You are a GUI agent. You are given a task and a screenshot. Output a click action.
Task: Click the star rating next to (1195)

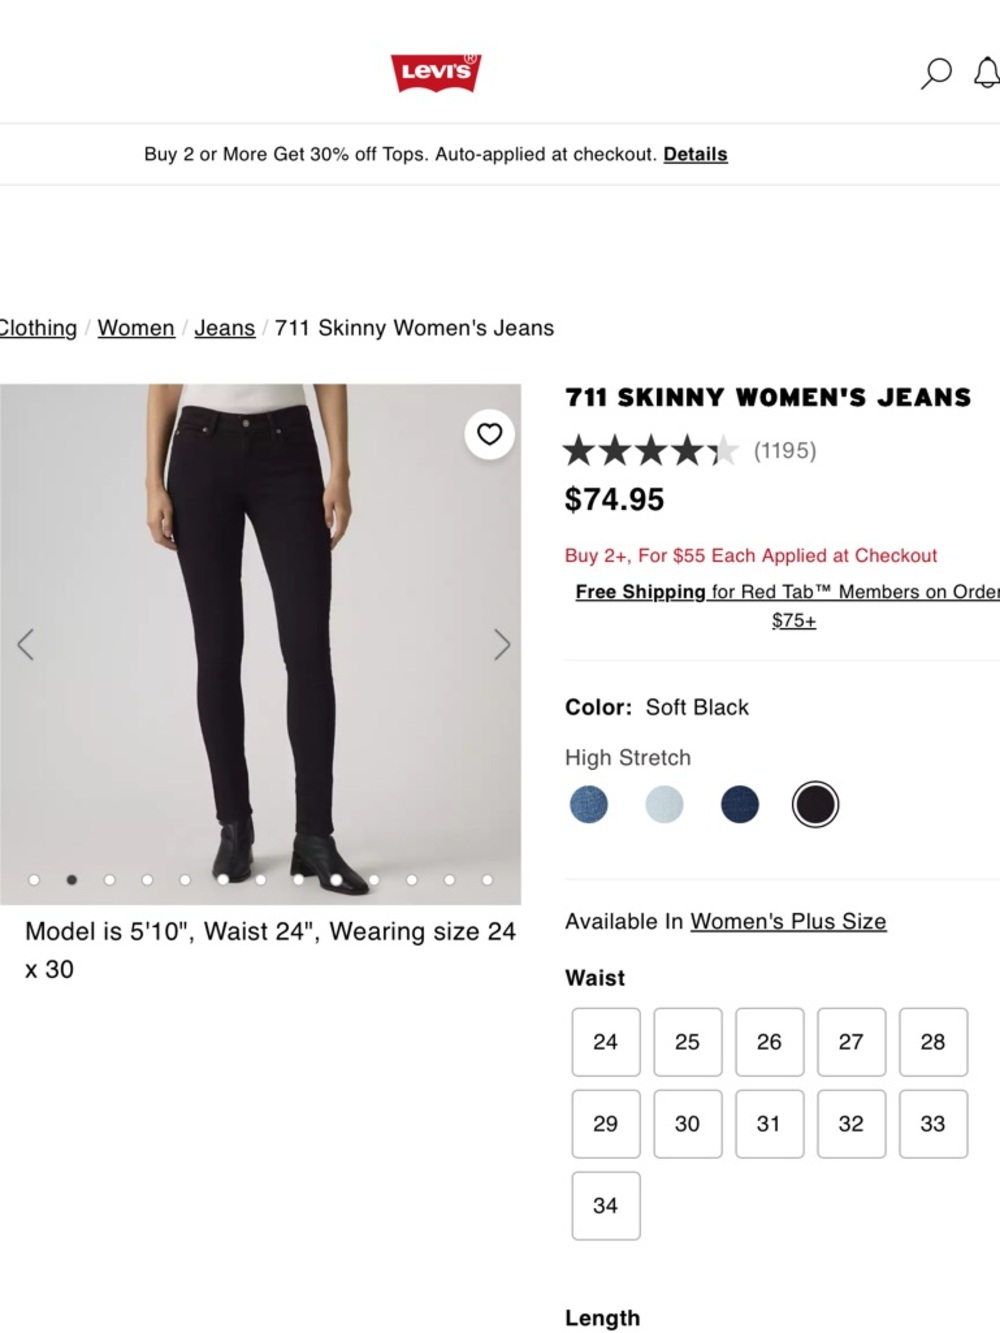pyautogui.click(x=650, y=450)
